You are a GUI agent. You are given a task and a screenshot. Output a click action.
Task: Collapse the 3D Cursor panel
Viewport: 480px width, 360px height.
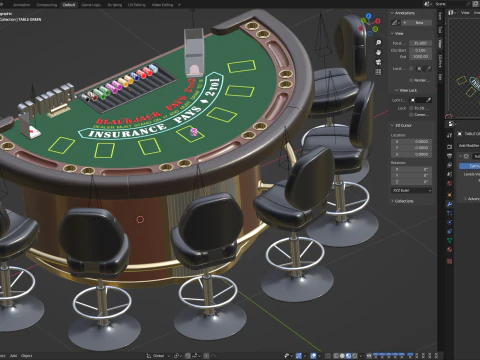coord(401,125)
